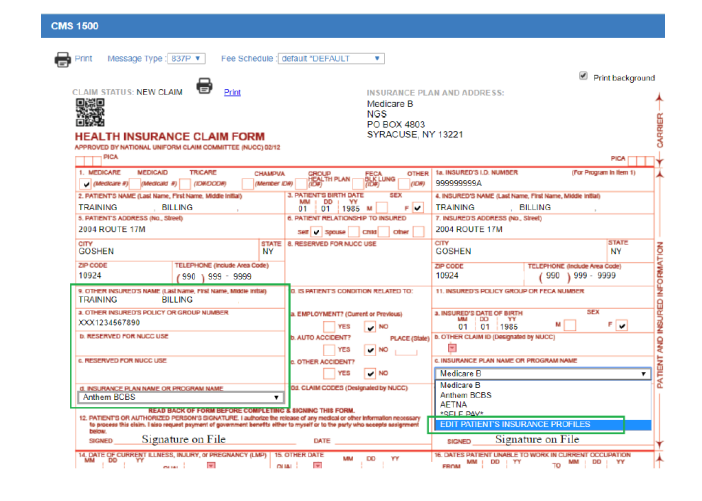Check the patient relationship Self box
This screenshot has width=702, height=501.
pos(316,232)
